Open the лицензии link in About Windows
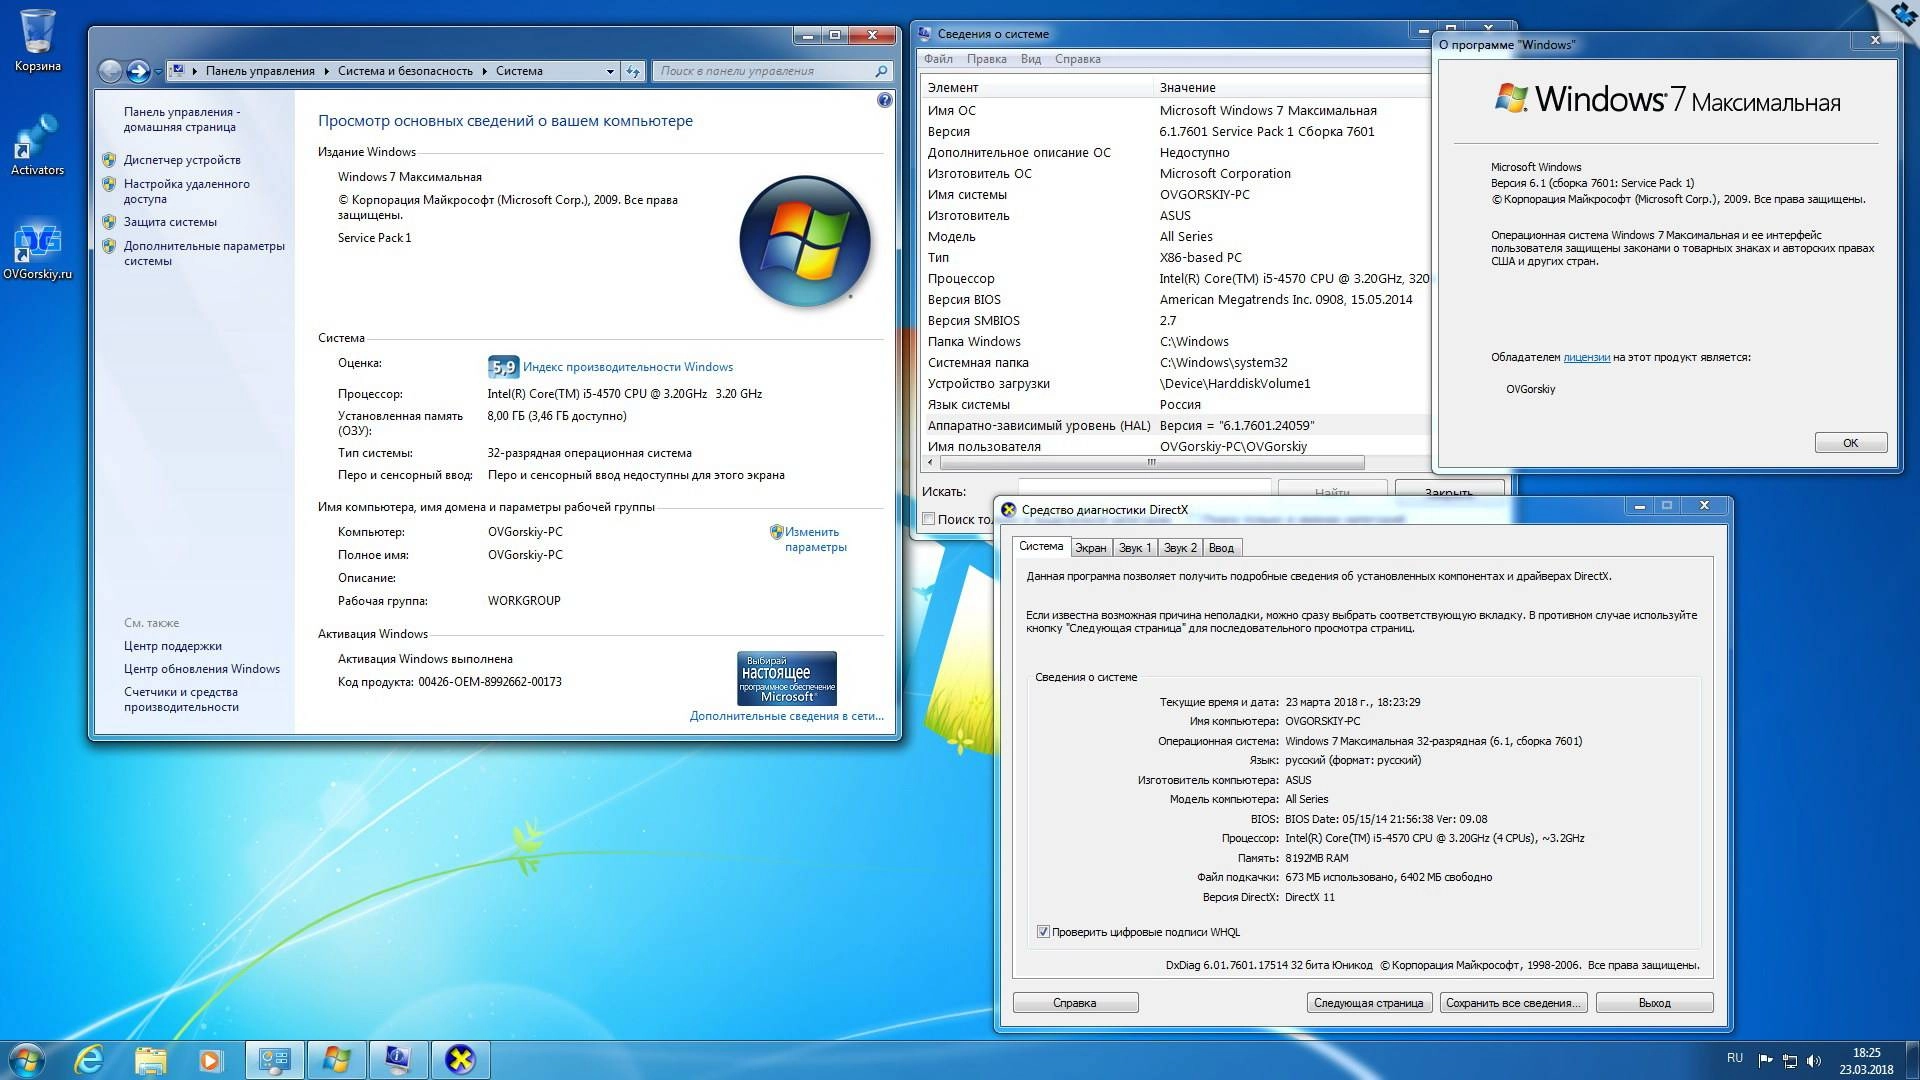This screenshot has height=1080, width=1920. 1586,355
